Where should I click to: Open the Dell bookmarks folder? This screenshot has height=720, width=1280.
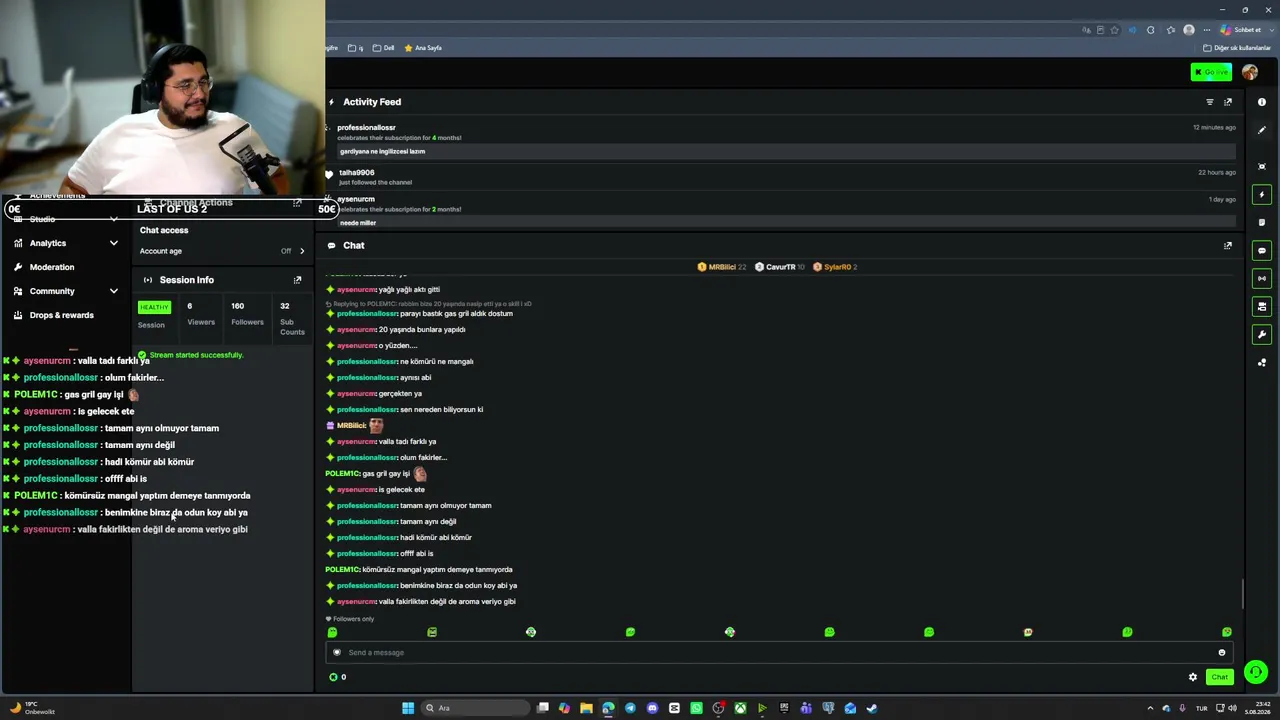[x=383, y=48]
